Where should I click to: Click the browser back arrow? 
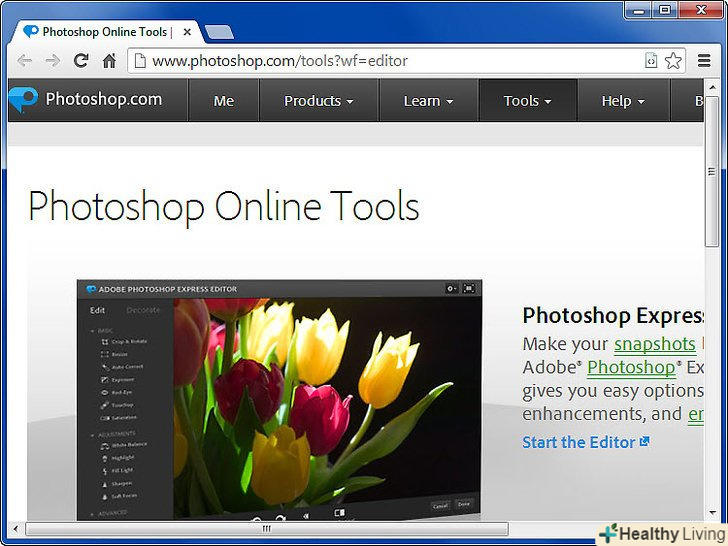click(25, 61)
